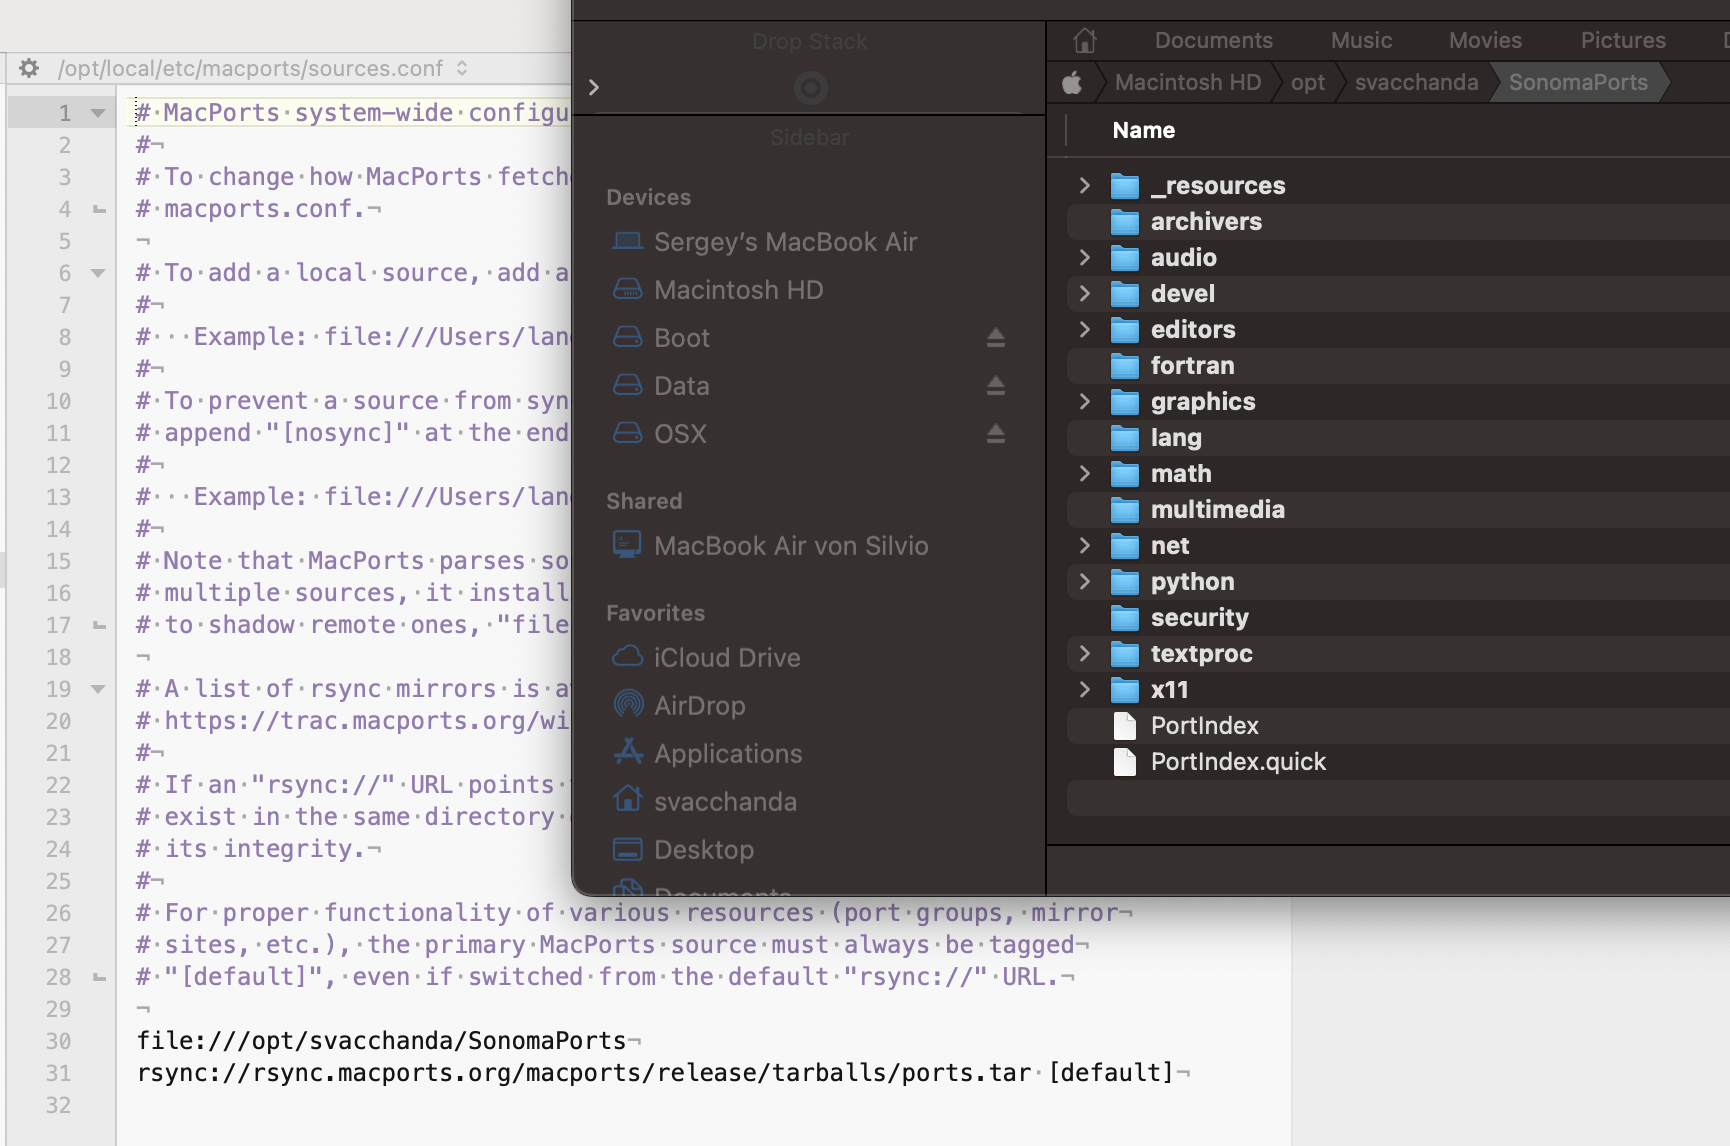This screenshot has width=1730, height=1146.
Task: Select the _resources folder icon
Action: pyautogui.click(x=1125, y=186)
